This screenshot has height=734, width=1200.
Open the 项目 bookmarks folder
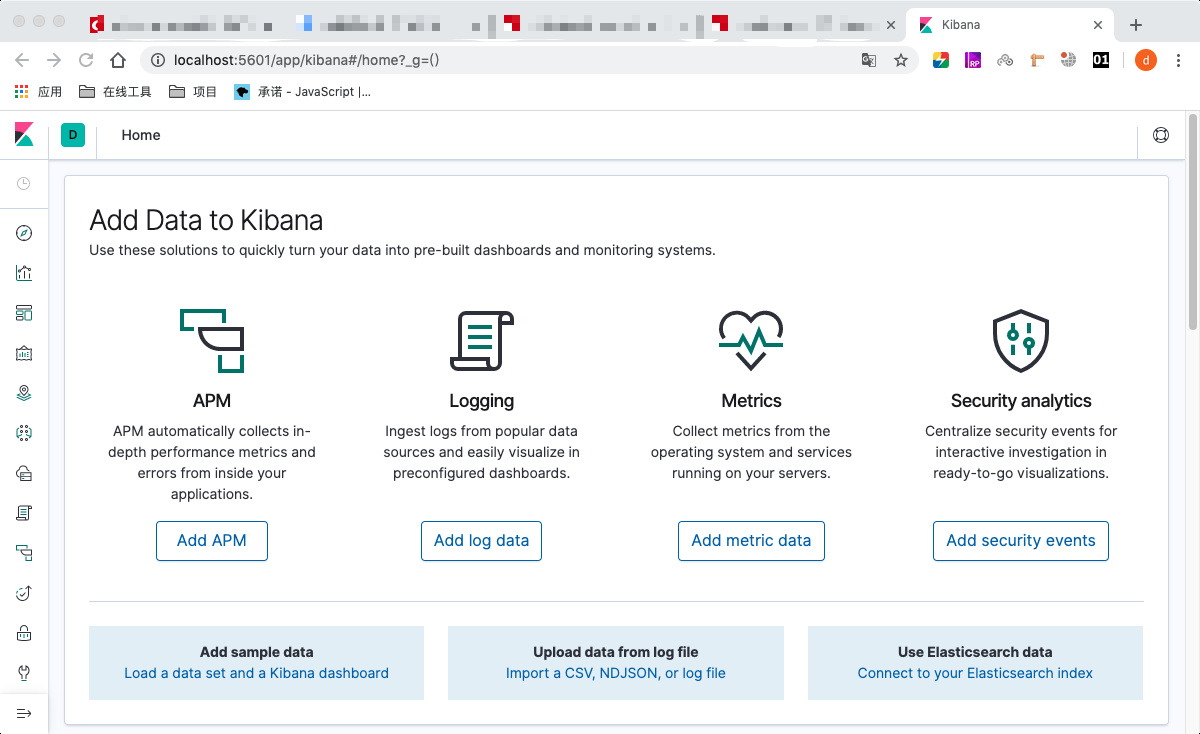pyautogui.click(x=193, y=92)
